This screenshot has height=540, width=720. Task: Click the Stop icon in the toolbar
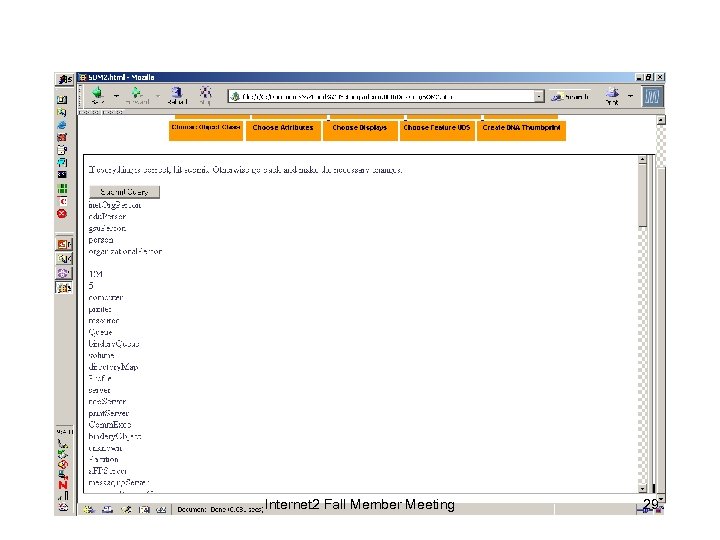(x=205, y=93)
